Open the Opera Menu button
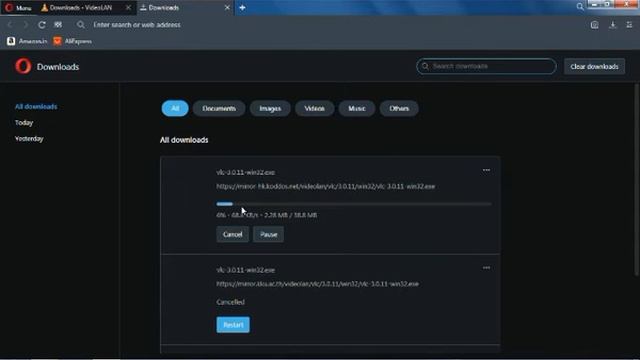The height and width of the screenshot is (360, 640). point(18,8)
